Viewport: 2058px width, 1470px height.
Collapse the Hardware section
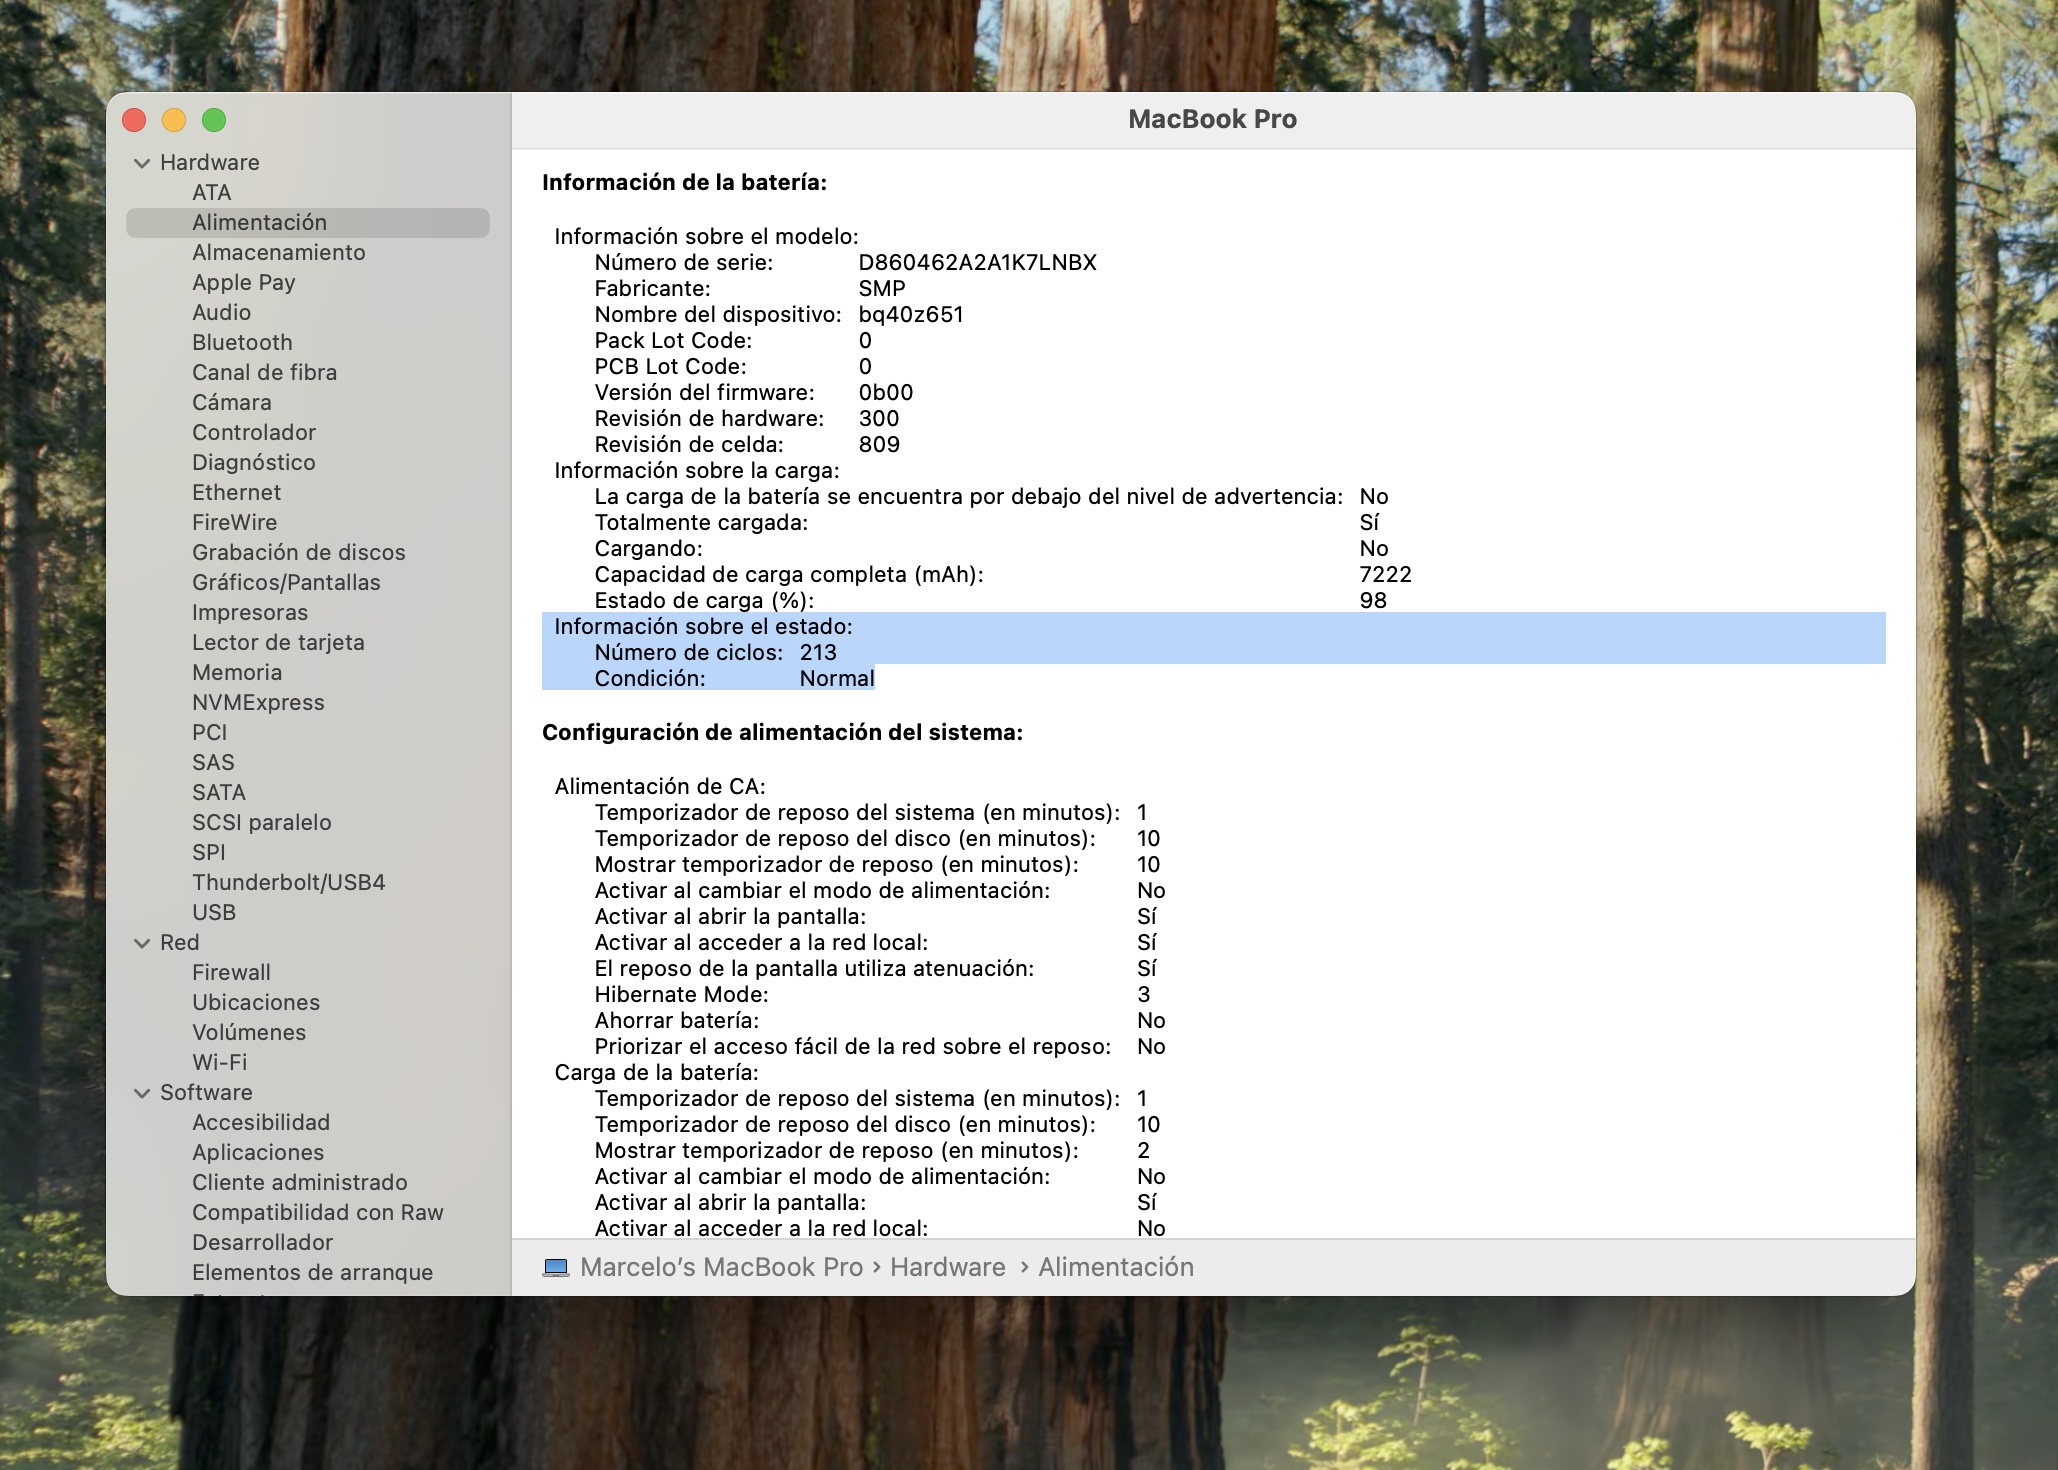point(142,163)
